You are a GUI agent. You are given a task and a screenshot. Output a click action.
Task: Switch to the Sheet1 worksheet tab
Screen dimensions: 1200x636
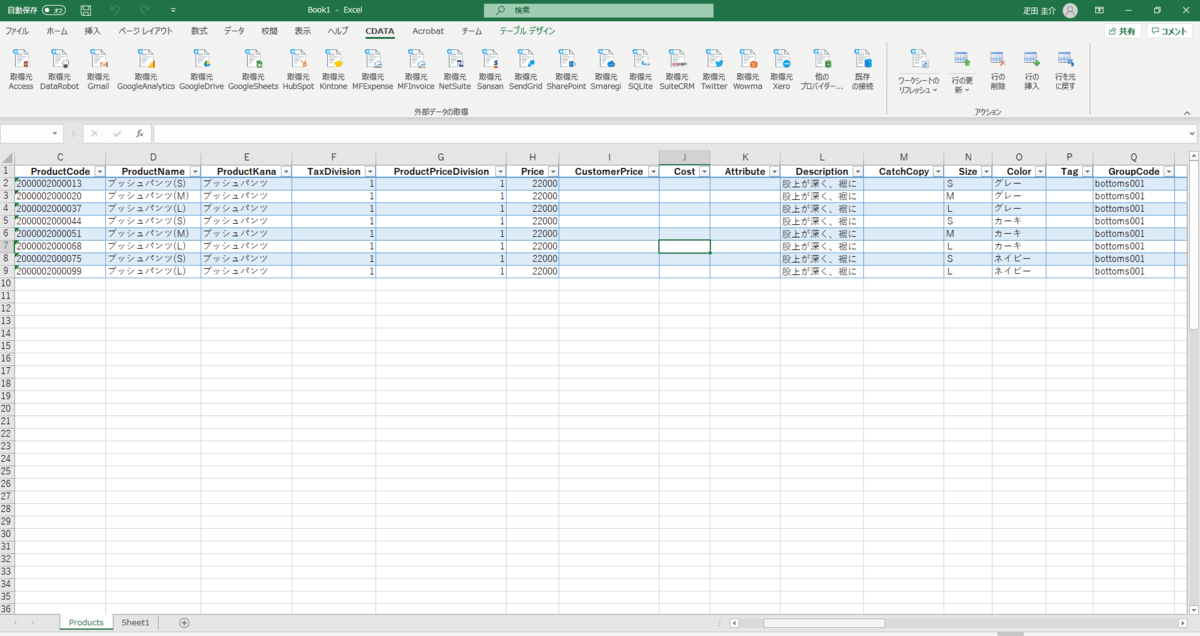[135, 622]
